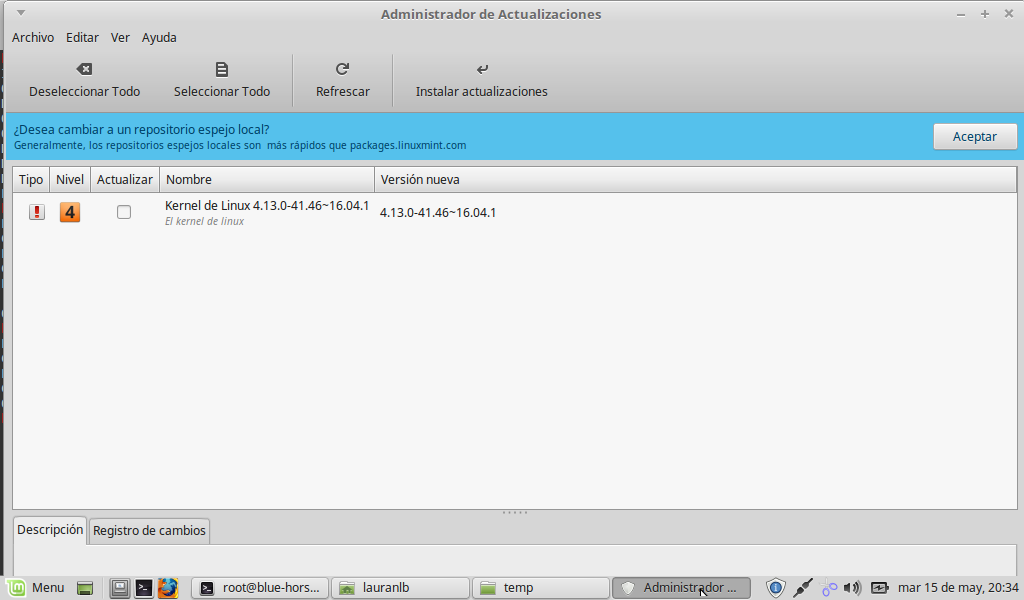Click the update manager shield tray icon

pos(775,588)
